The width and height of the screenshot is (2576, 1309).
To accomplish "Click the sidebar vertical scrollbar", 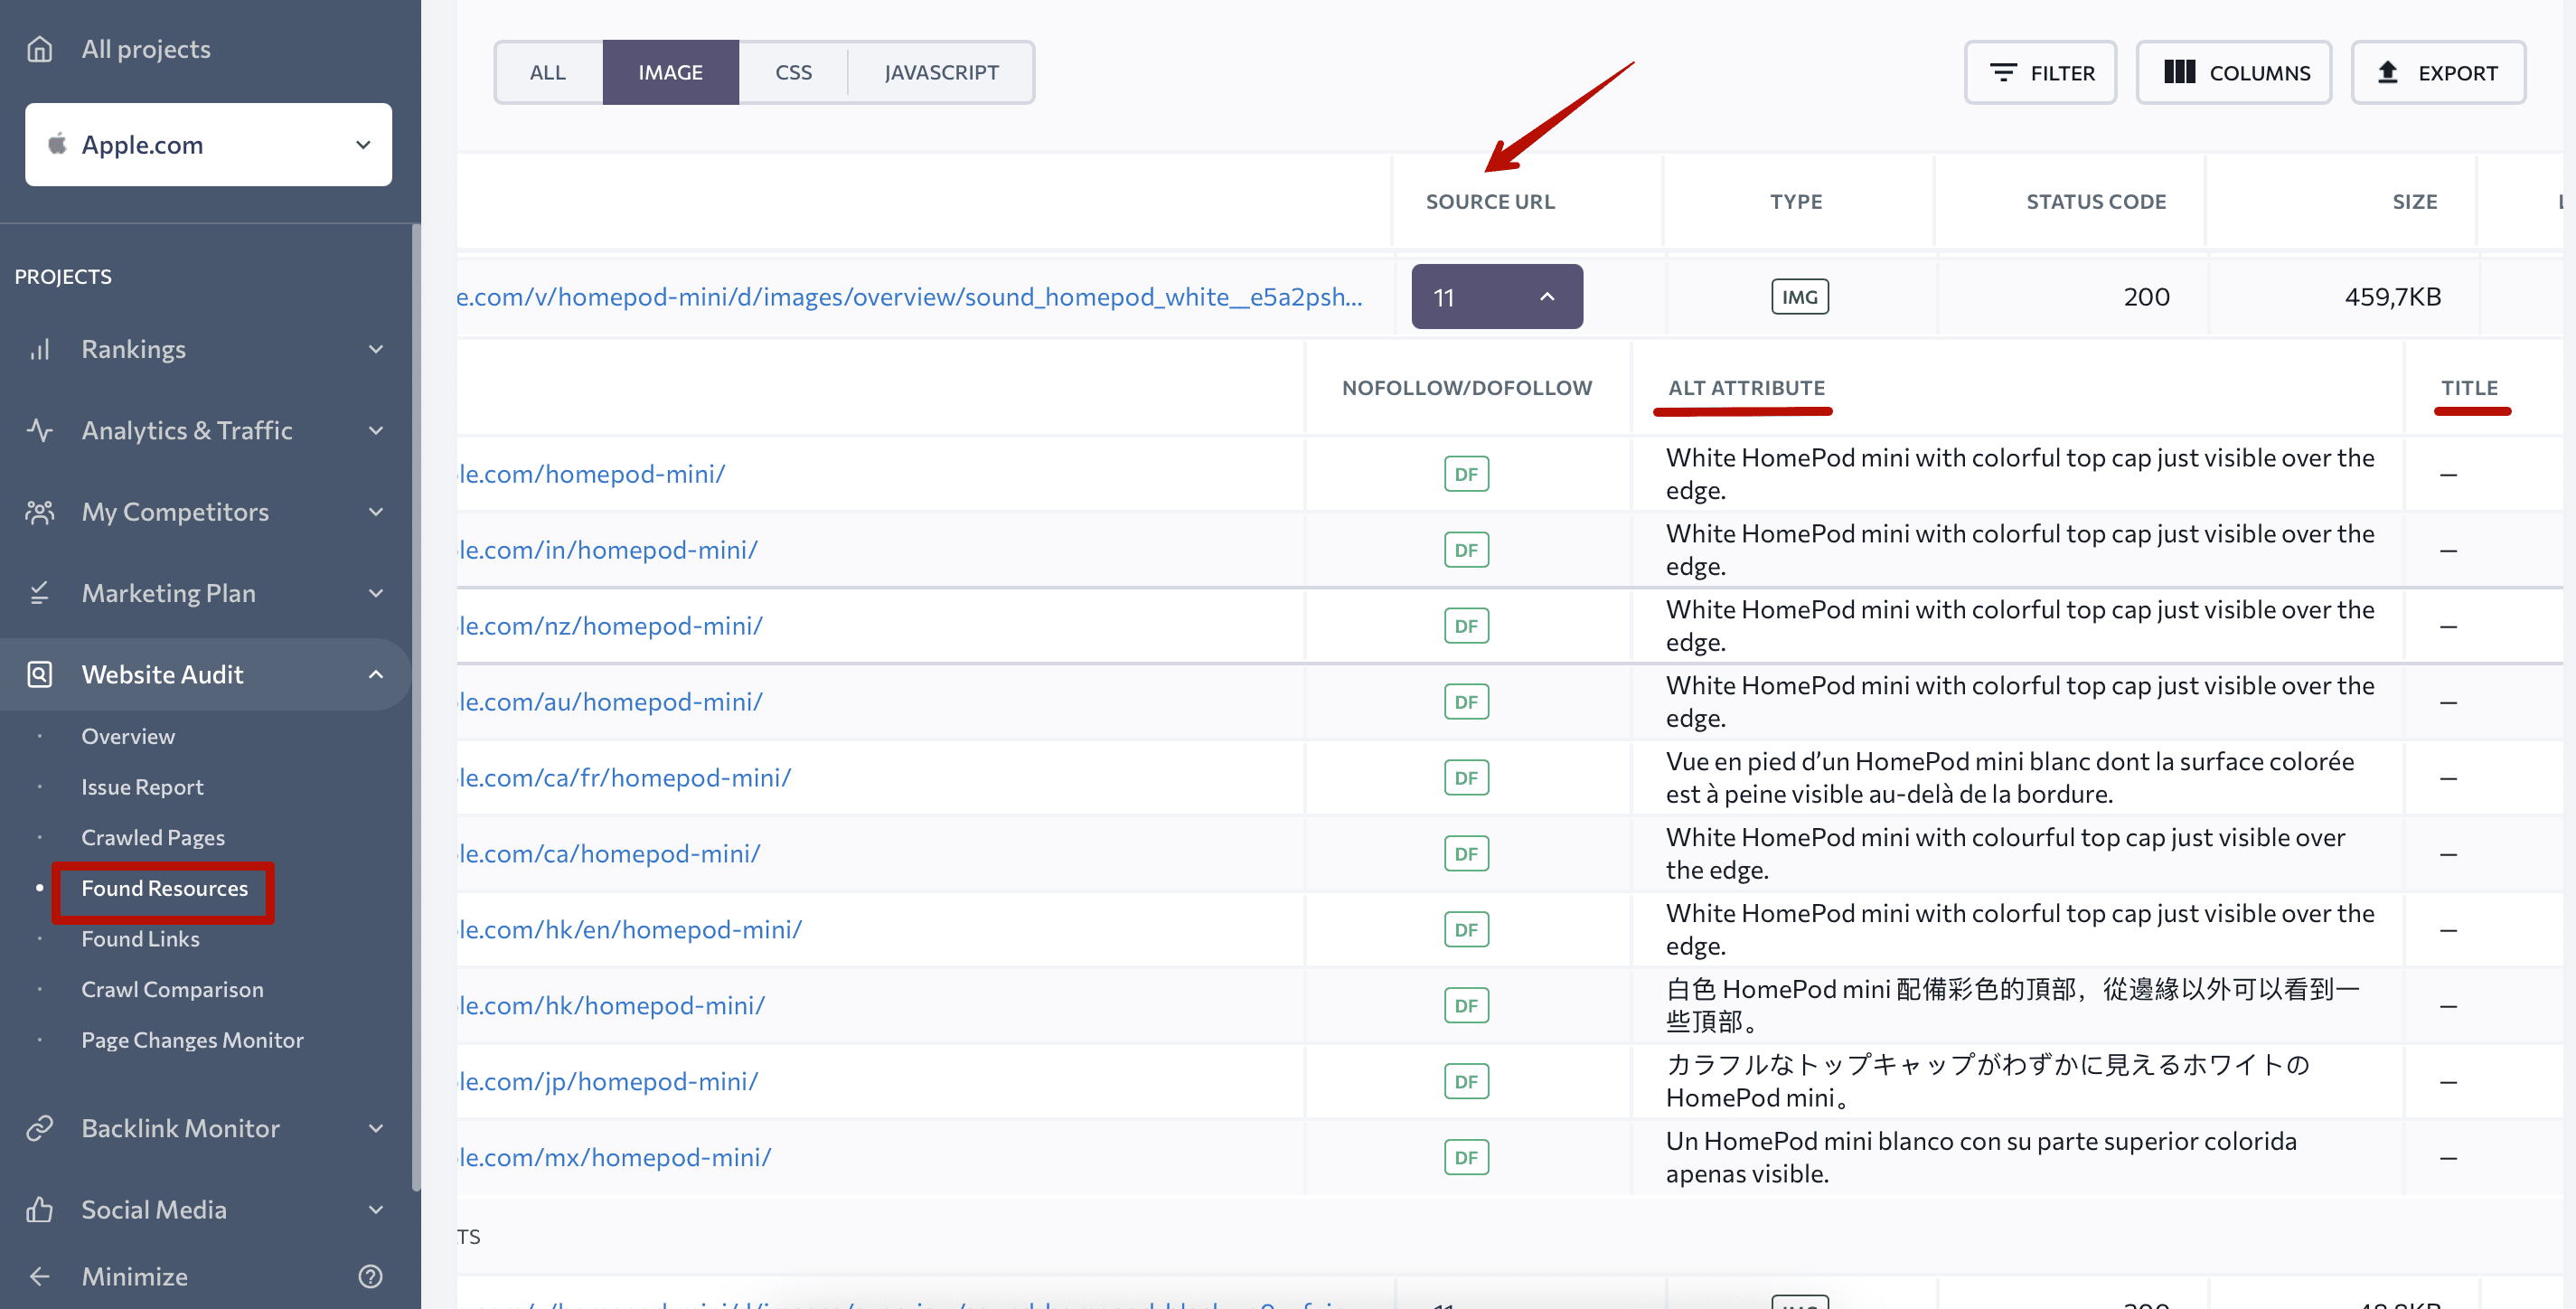I will [x=416, y=708].
